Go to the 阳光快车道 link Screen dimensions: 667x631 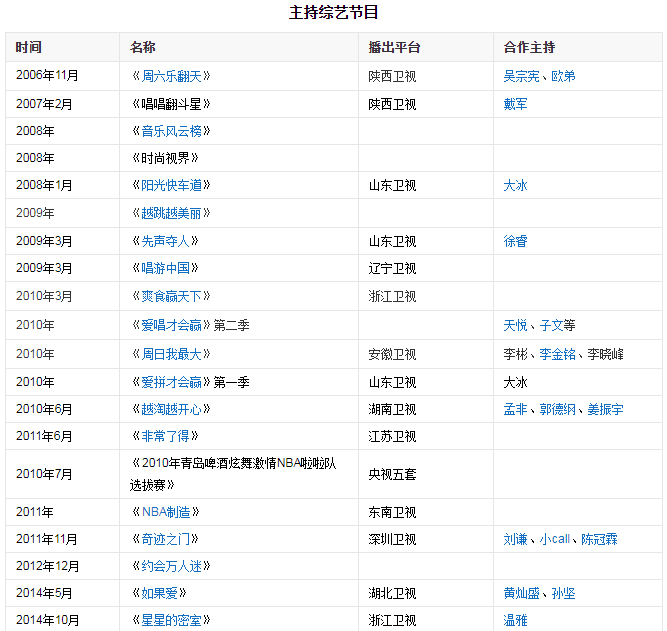(171, 186)
